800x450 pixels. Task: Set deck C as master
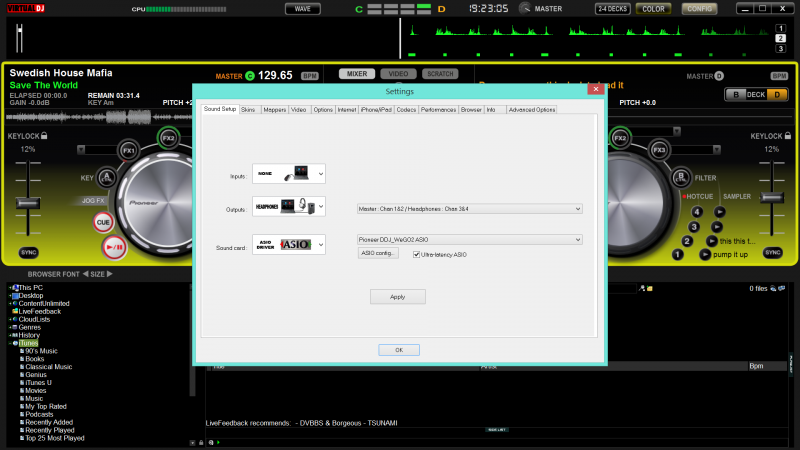[249, 76]
